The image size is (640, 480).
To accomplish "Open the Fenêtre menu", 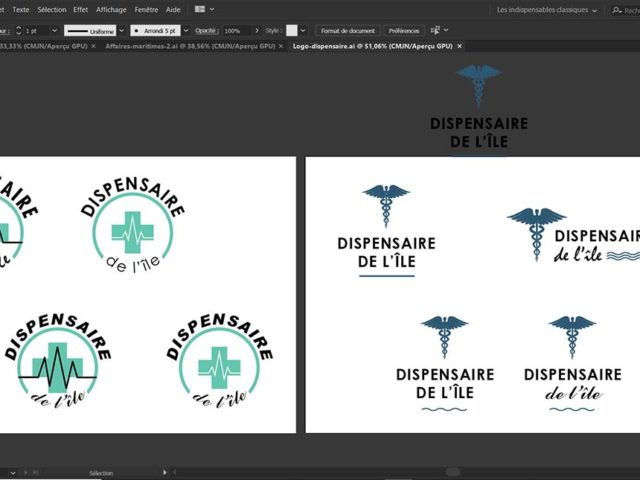I will point(145,9).
